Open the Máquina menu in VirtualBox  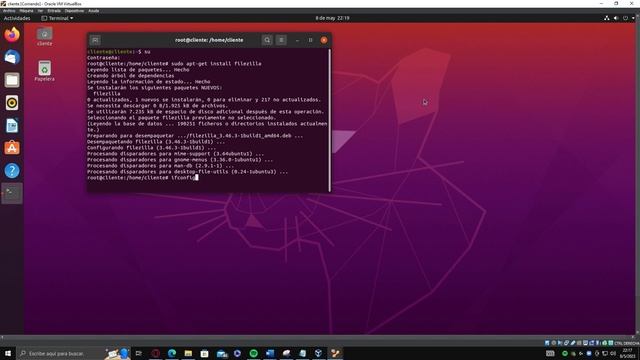(x=26, y=11)
